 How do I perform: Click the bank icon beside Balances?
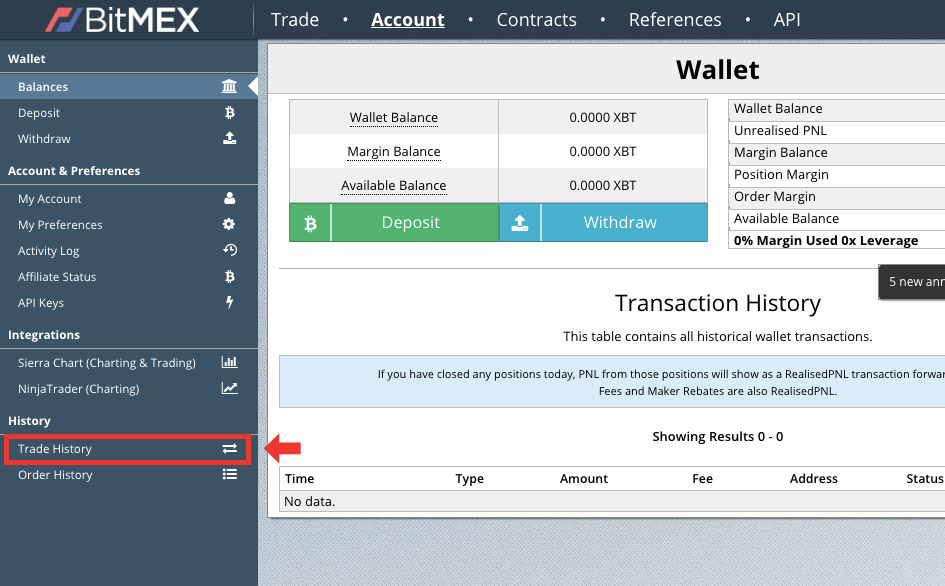[x=229, y=87]
